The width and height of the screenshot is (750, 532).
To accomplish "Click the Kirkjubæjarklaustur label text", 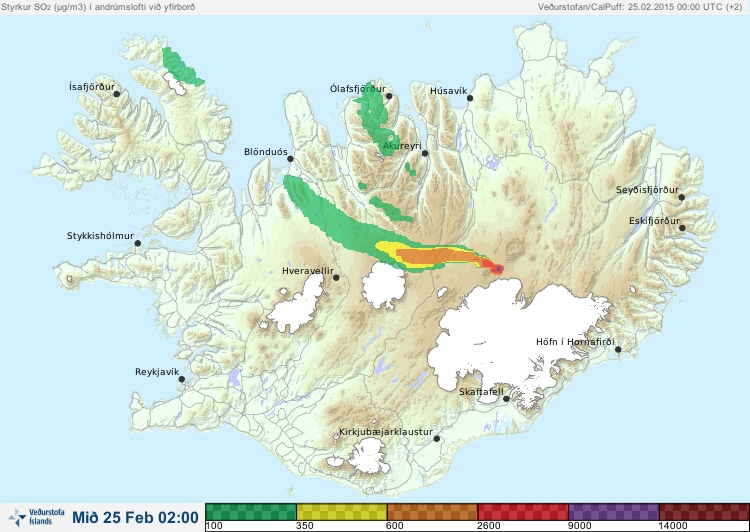I will (x=386, y=432).
